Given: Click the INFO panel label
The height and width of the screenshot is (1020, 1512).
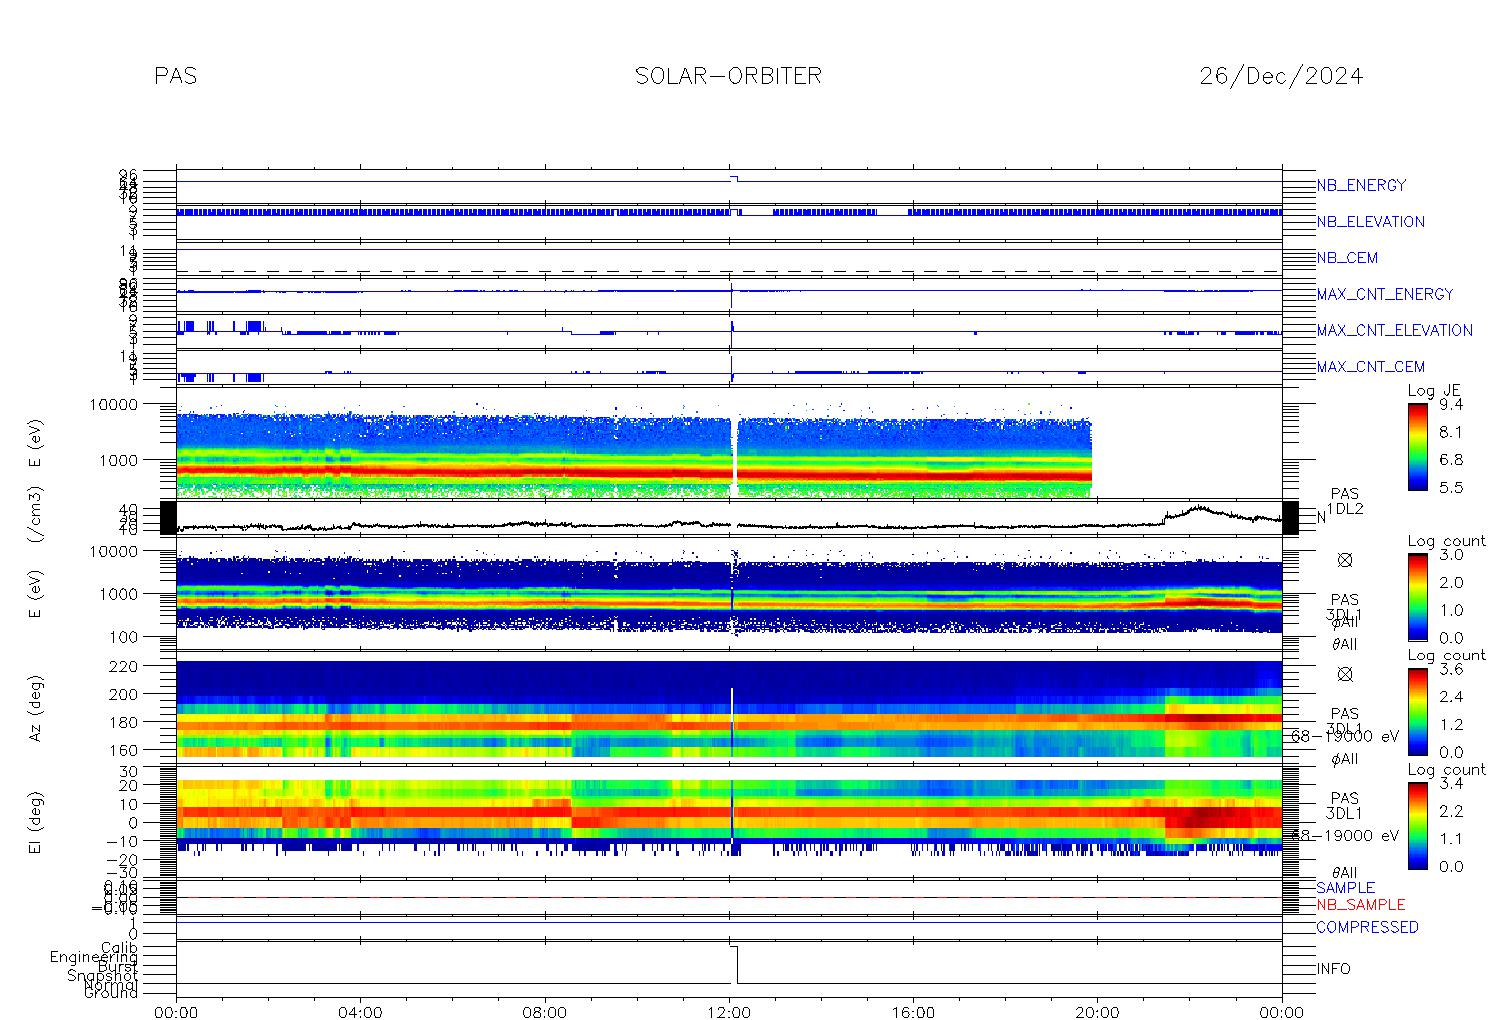Looking at the screenshot, I should click(1333, 969).
